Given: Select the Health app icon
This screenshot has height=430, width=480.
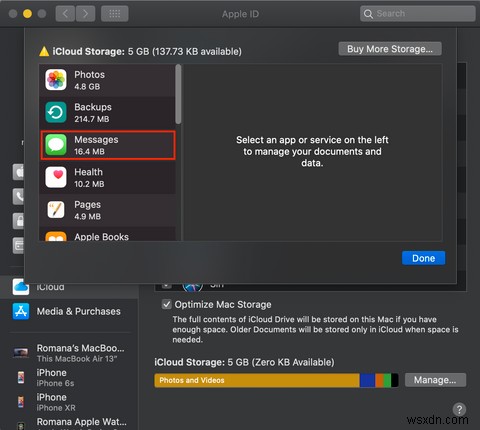Looking at the screenshot, I should [x=56, y=177].
